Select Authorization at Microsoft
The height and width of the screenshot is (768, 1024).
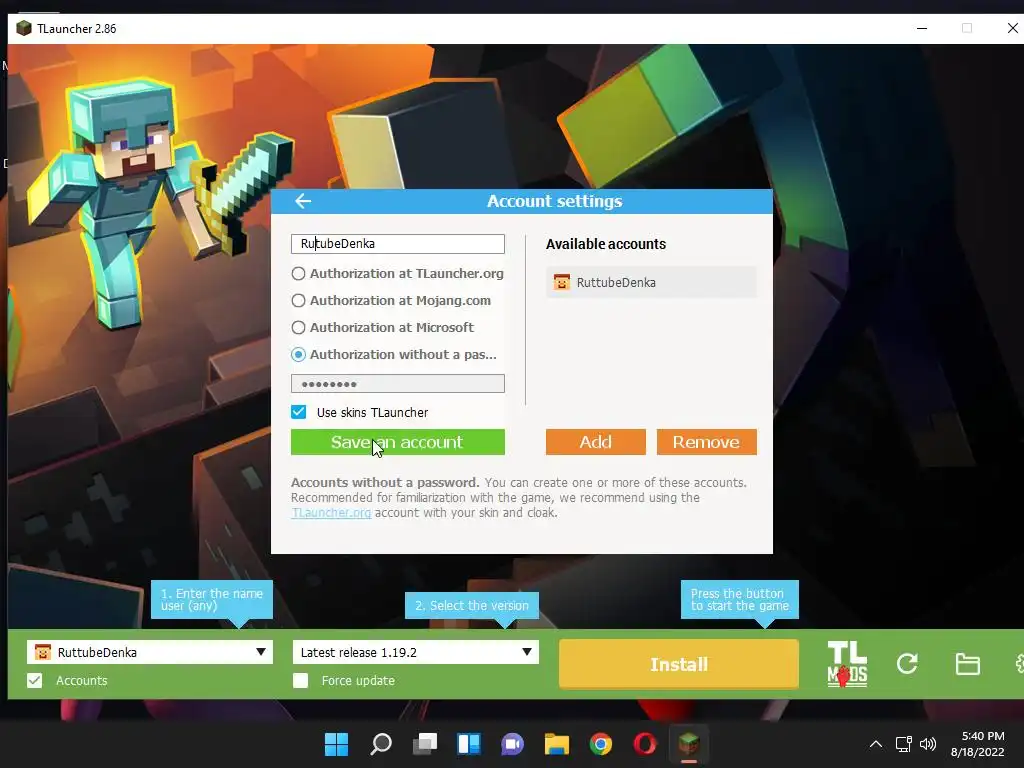pyautogui.click(x=382, y=327)
